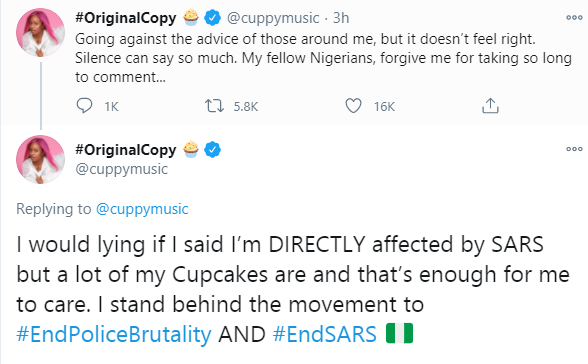Open the top tweet's profile picture
588x364 pixels.
click(40, 32)
